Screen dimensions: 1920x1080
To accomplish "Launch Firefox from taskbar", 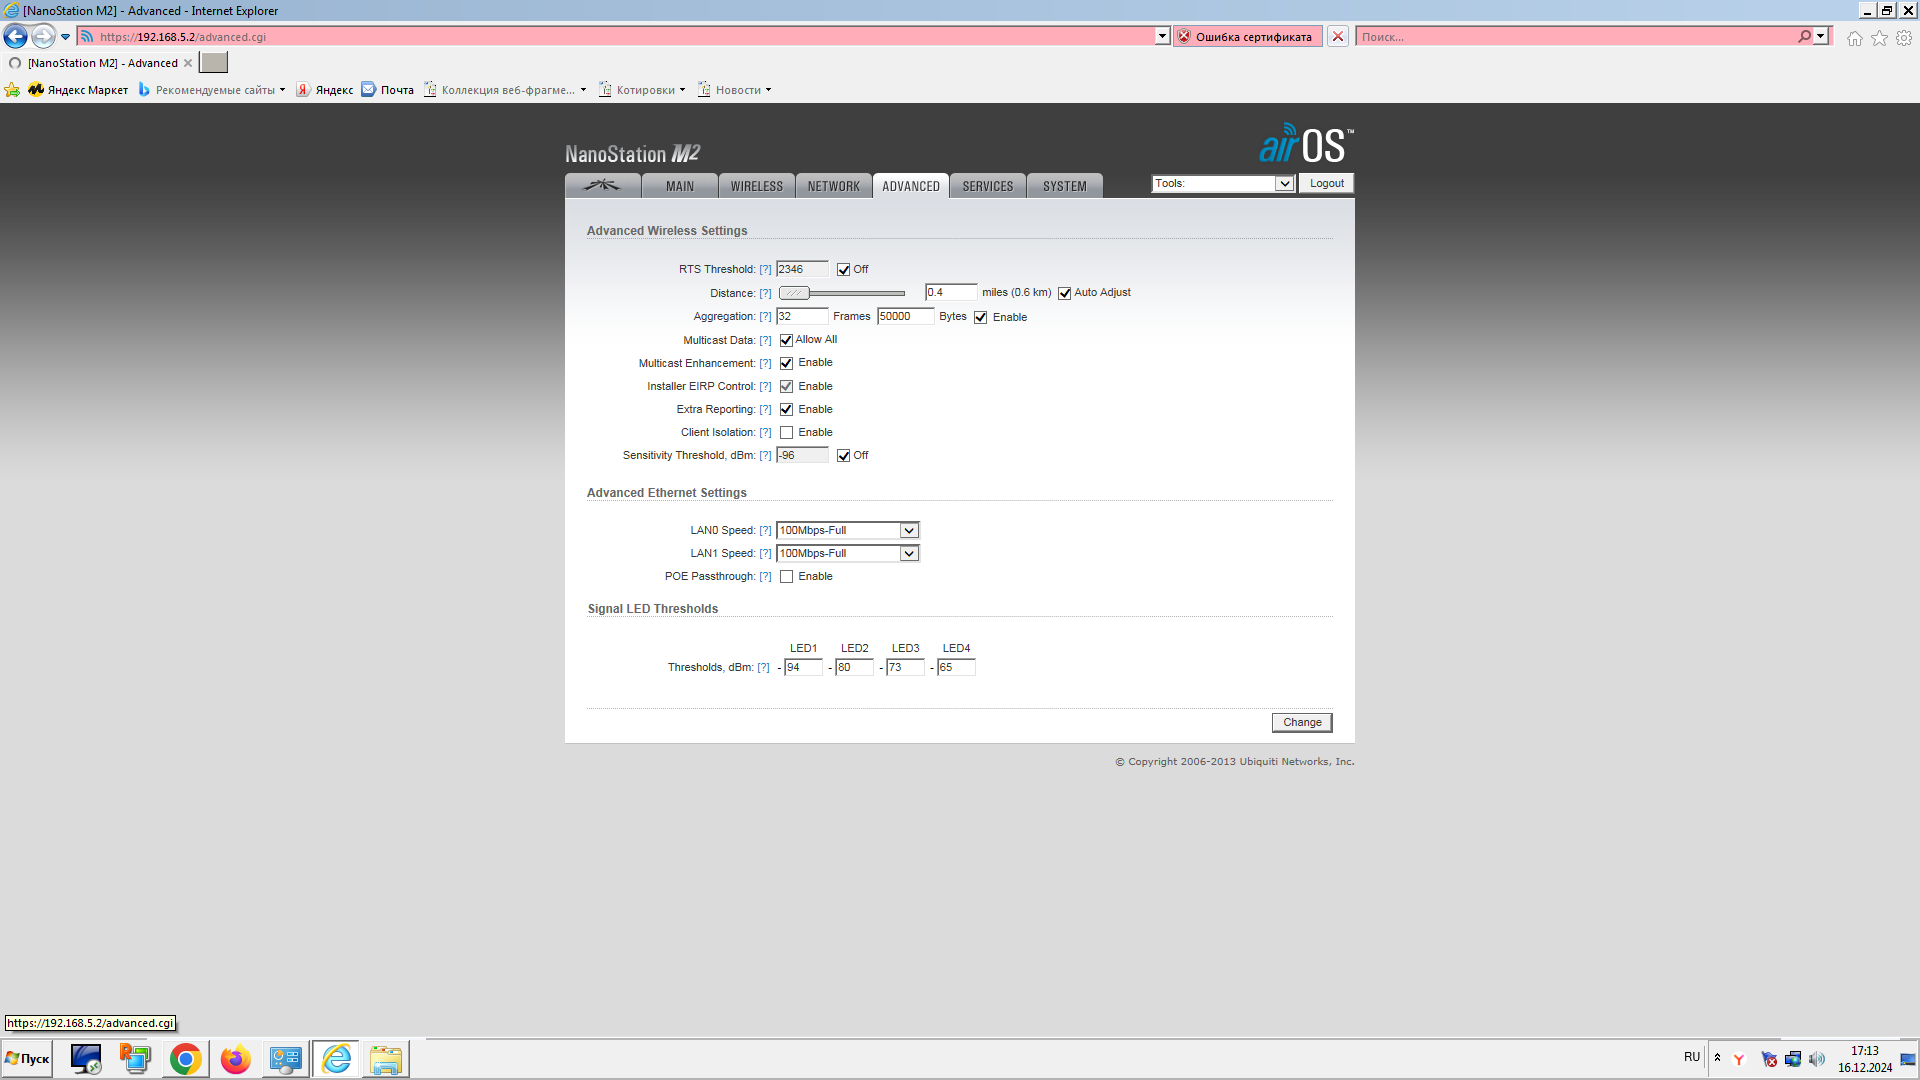I will [x=235, y=1059].
